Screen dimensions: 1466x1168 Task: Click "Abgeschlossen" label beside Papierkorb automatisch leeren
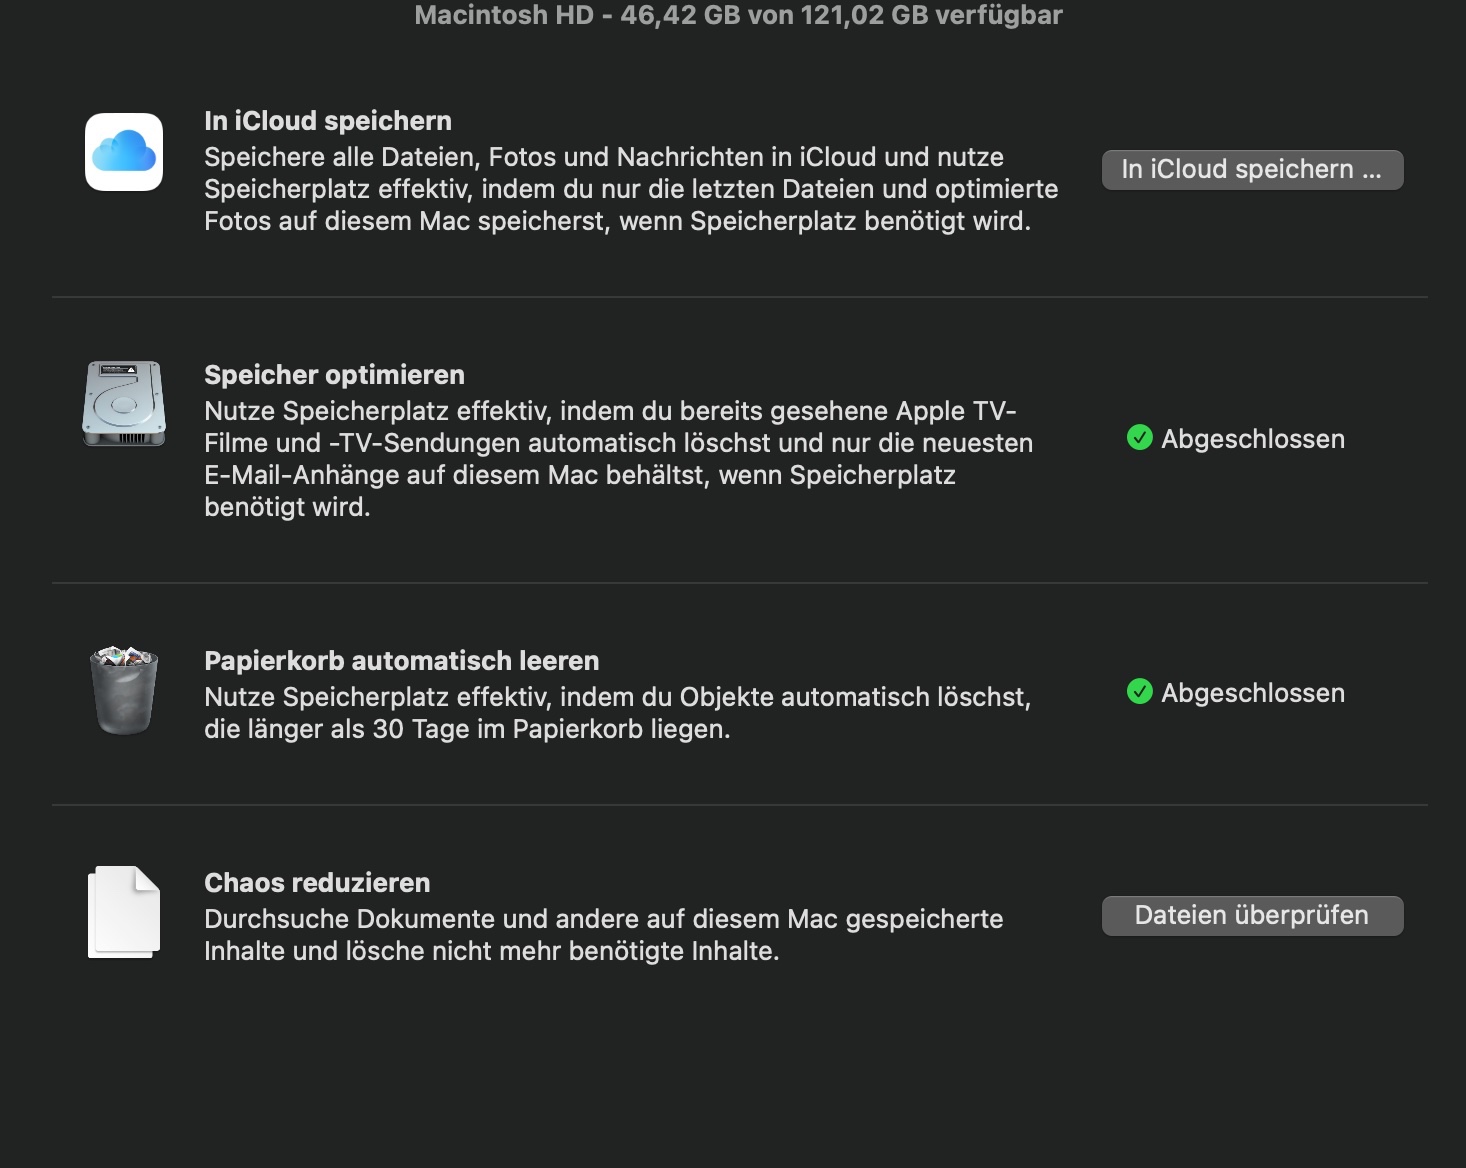click(1252, 693)
